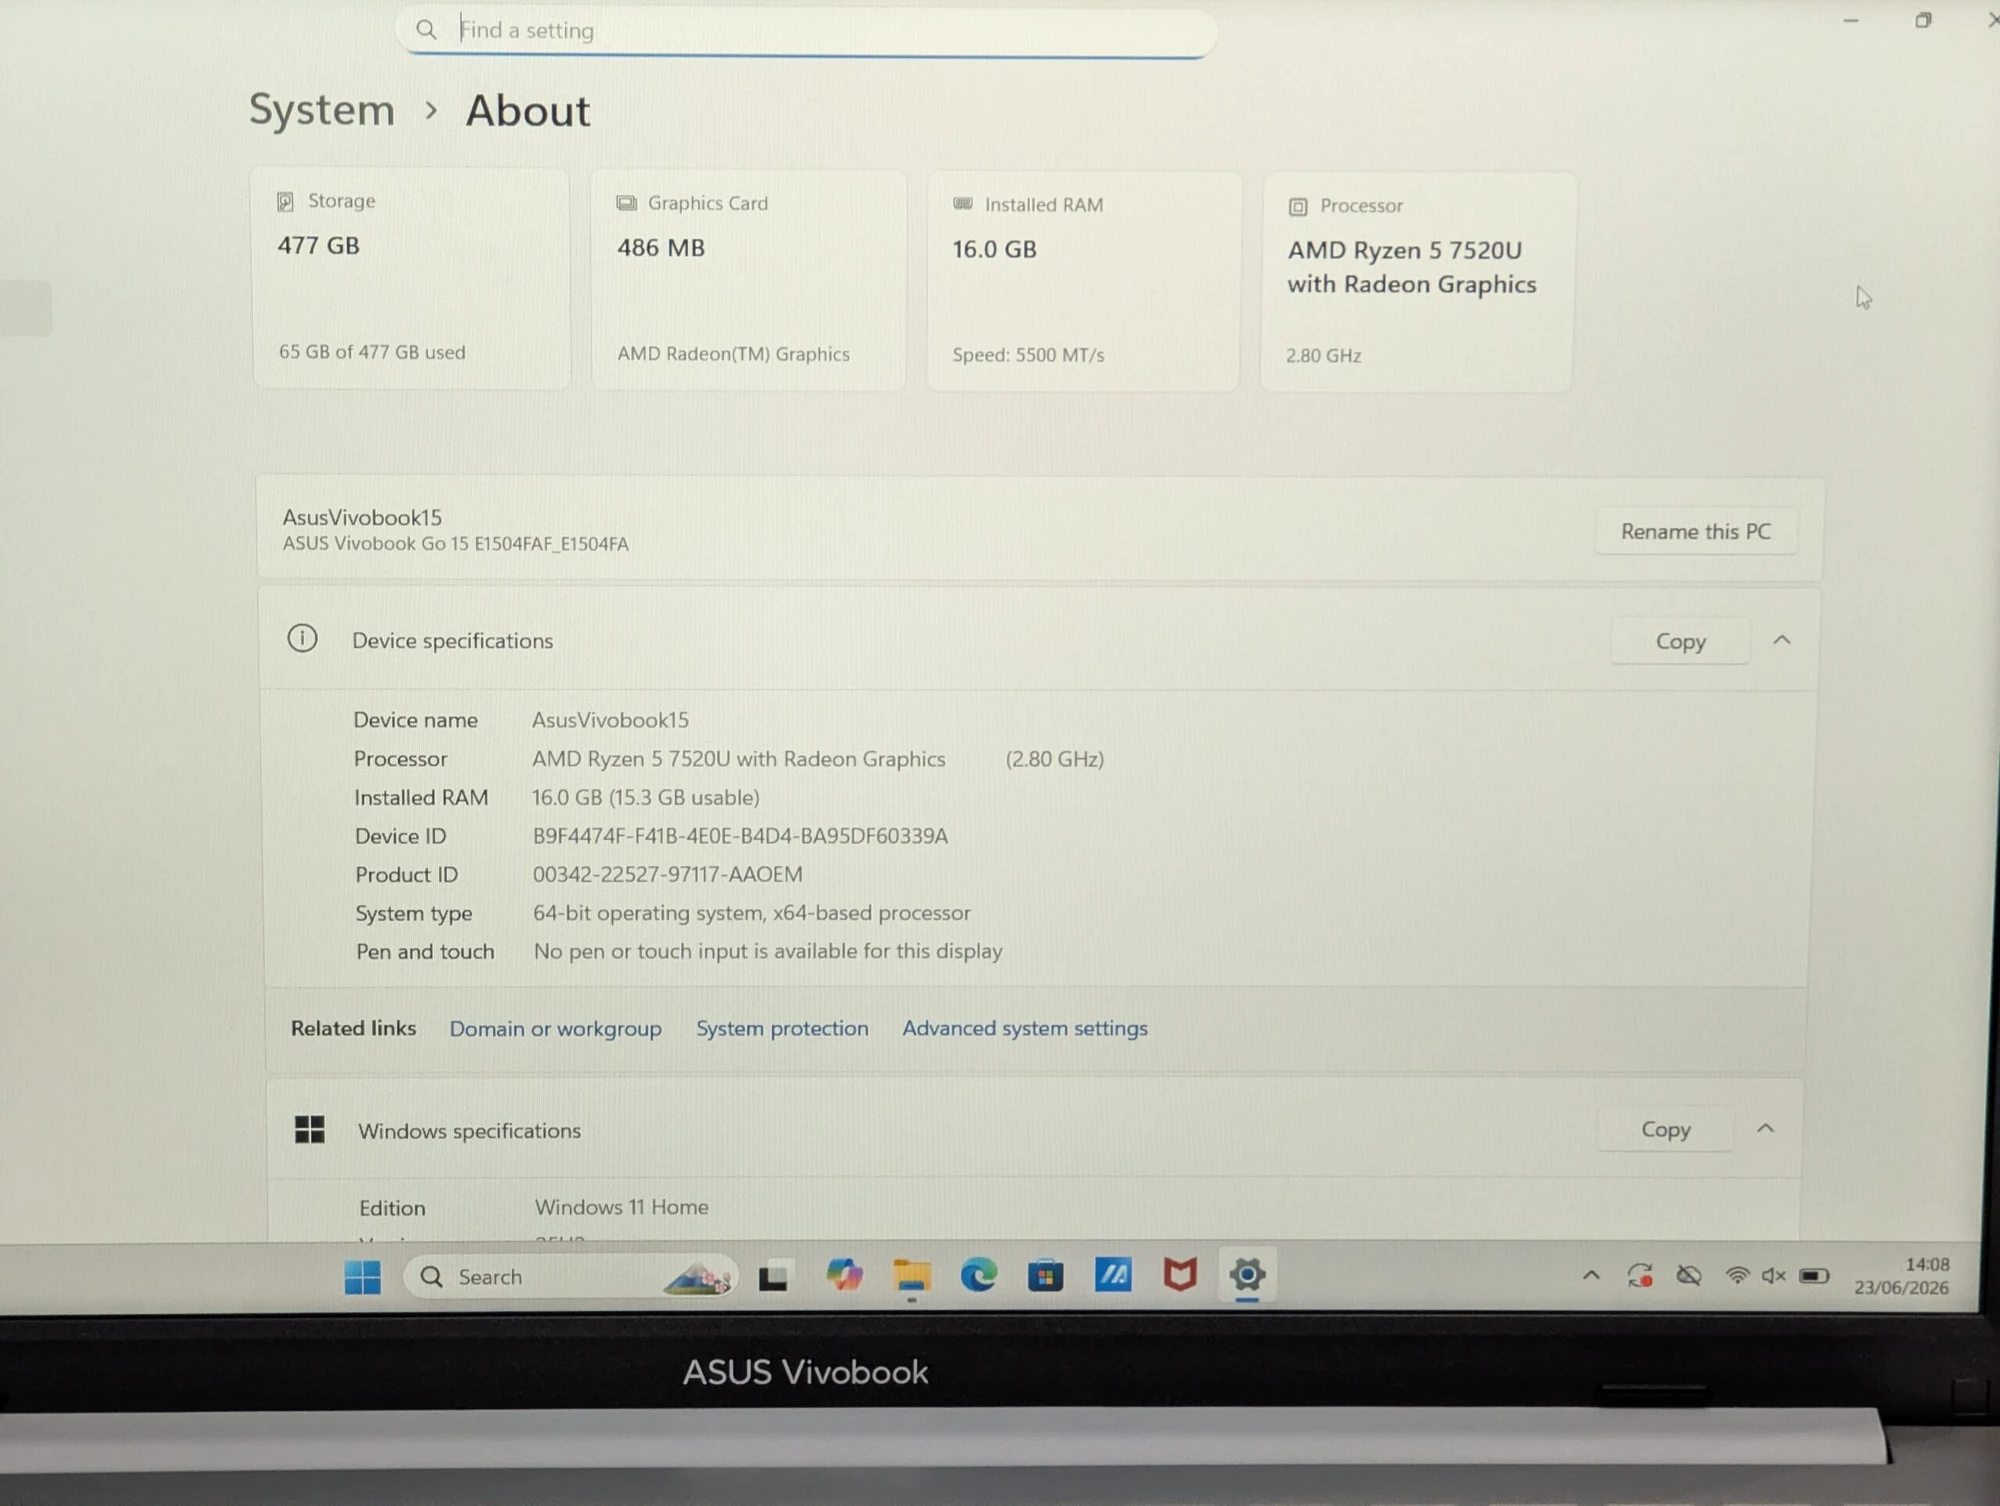Image resolution: width=2000 pixels, height=1506 pixels.
Task: Open the clock and date 14:08
Action: click(x=1902, y=1276)
